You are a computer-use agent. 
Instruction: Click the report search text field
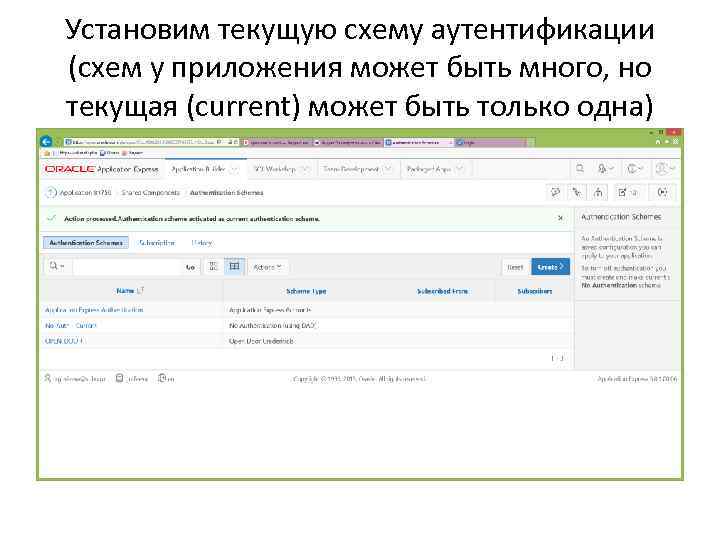128,267
